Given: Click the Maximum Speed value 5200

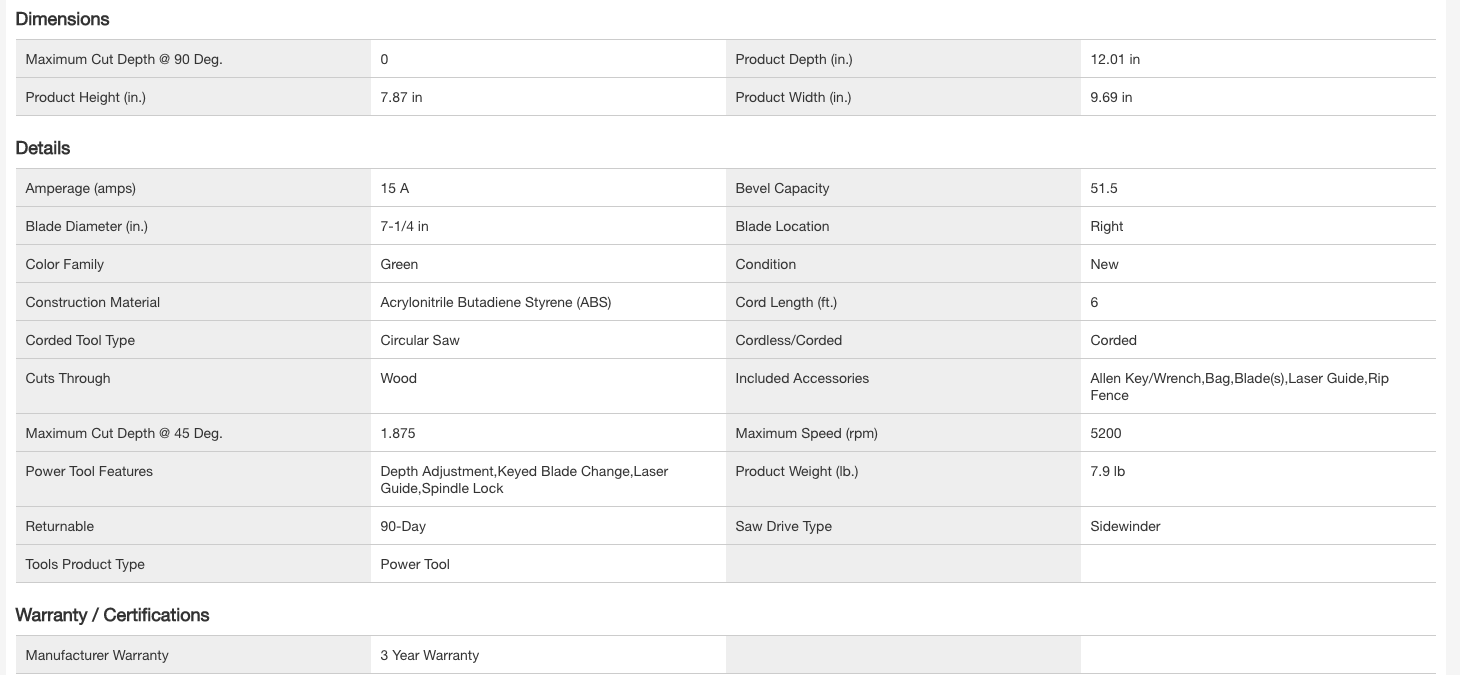Looking at the screenshot, I should coord(1106,433).
